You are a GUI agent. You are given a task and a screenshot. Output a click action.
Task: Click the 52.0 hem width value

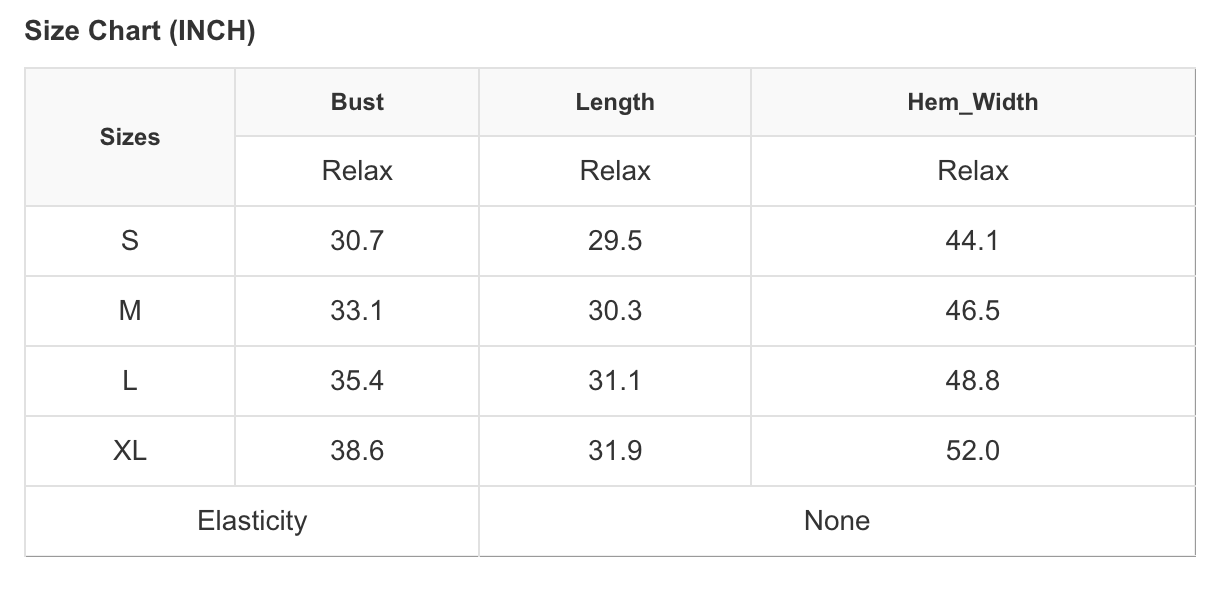973,451
